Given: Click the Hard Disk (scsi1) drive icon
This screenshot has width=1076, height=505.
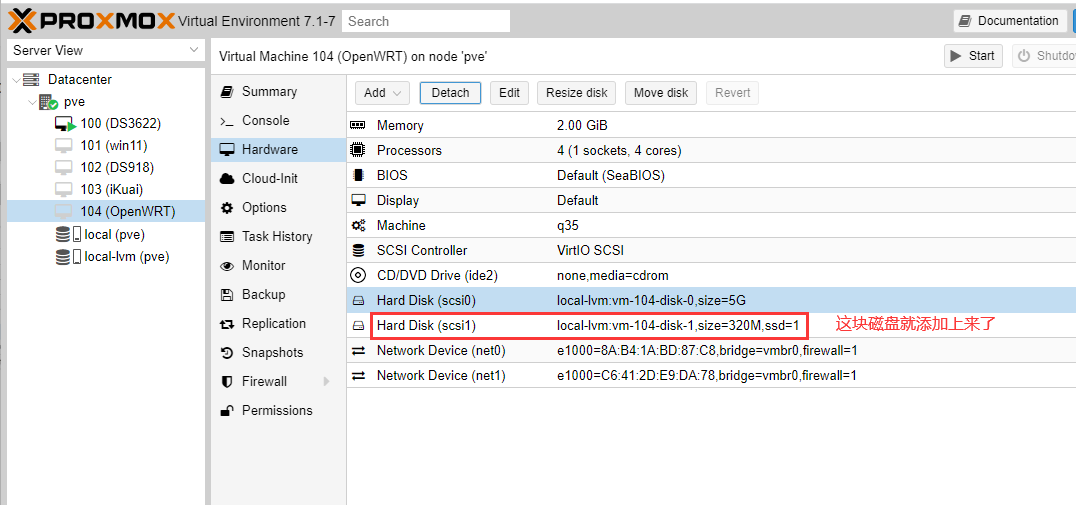Looking at the screenshot, I should [x=358, y=326].
